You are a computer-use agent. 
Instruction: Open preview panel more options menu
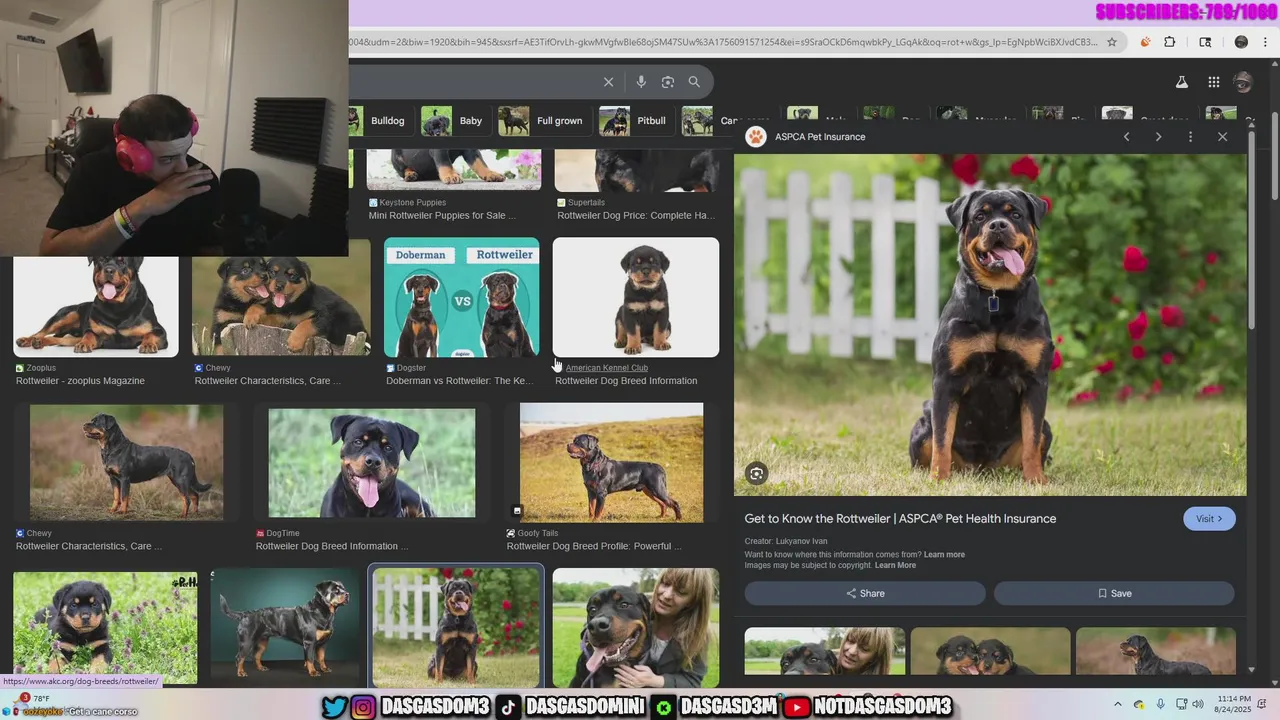click(1190, 137)
